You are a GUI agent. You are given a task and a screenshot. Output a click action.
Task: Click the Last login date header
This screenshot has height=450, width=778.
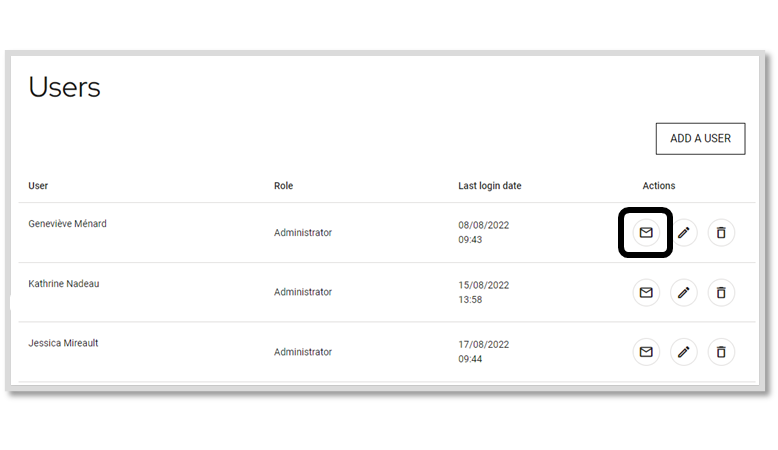tap(489, 186)
